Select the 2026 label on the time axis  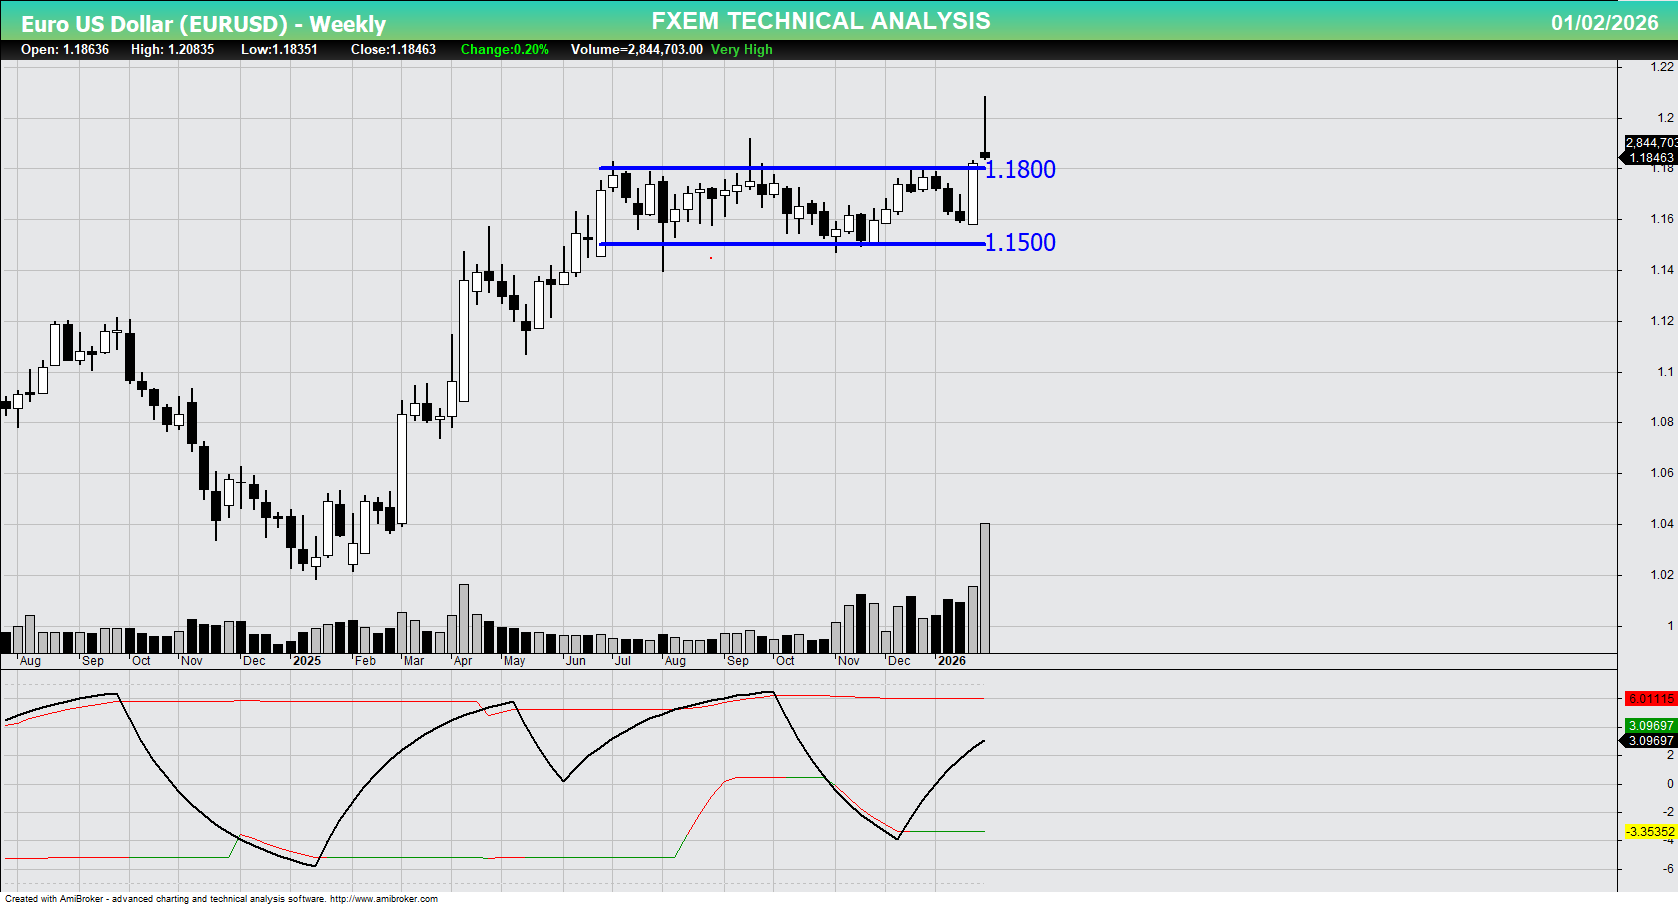953,661
